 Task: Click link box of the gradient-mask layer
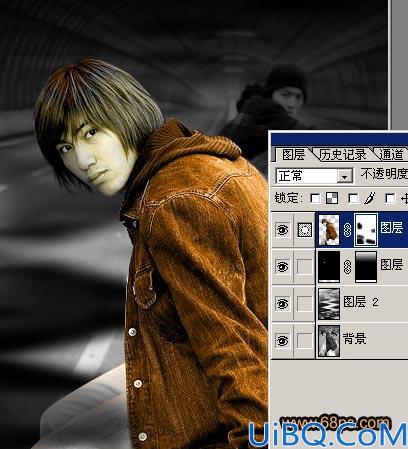coord(304,267)
